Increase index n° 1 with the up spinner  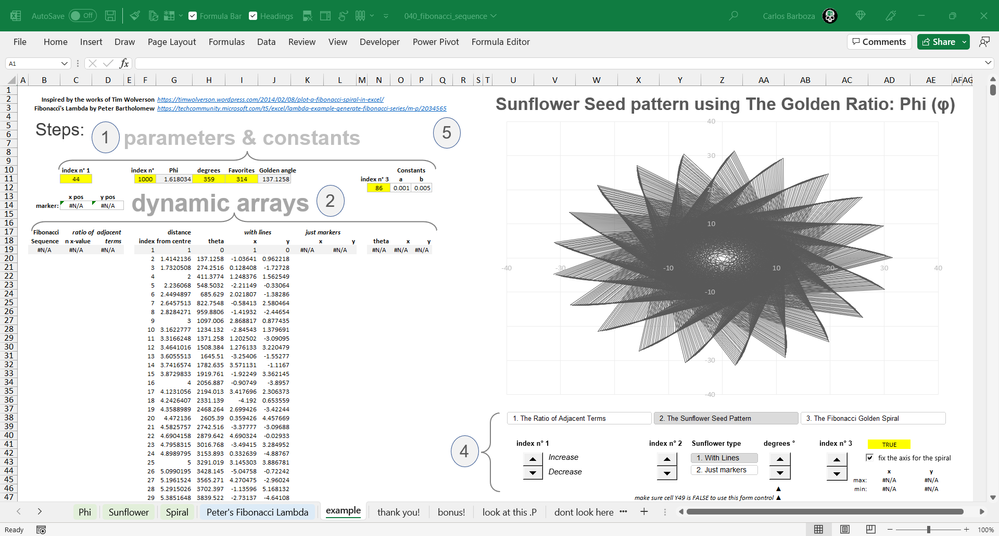pos(533,458)
